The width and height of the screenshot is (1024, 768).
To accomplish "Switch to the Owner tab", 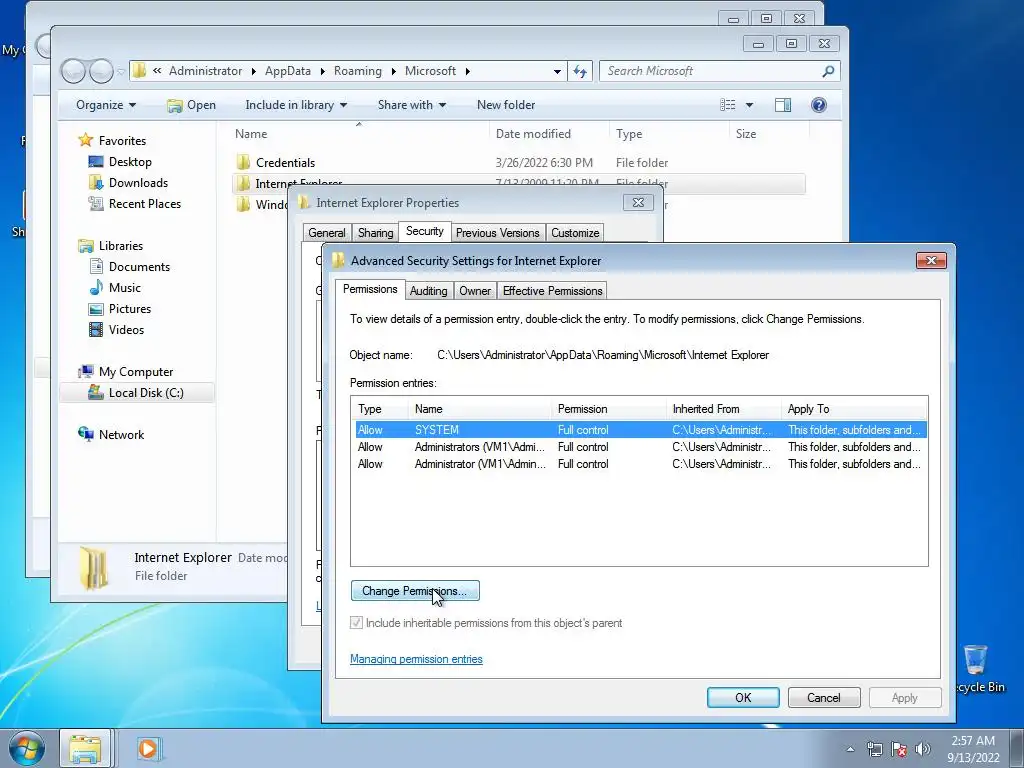I will coord(475,291).
